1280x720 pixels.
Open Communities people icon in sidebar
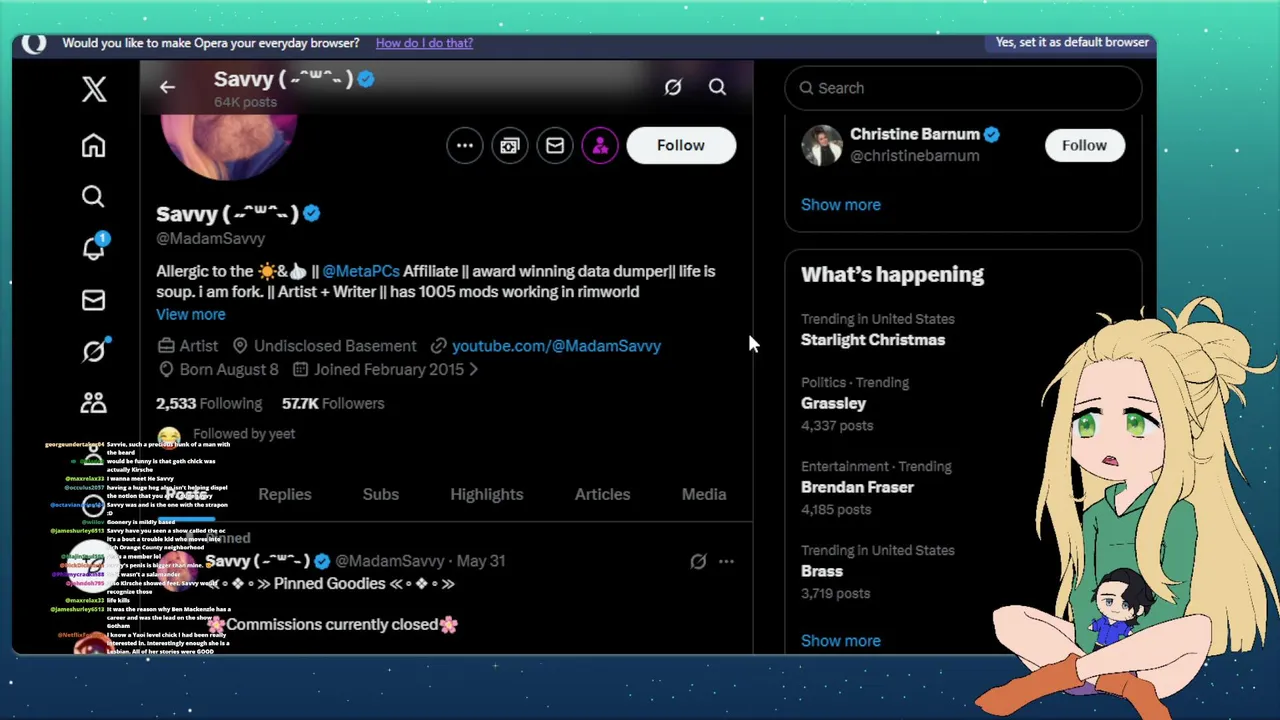coord(93,402)
